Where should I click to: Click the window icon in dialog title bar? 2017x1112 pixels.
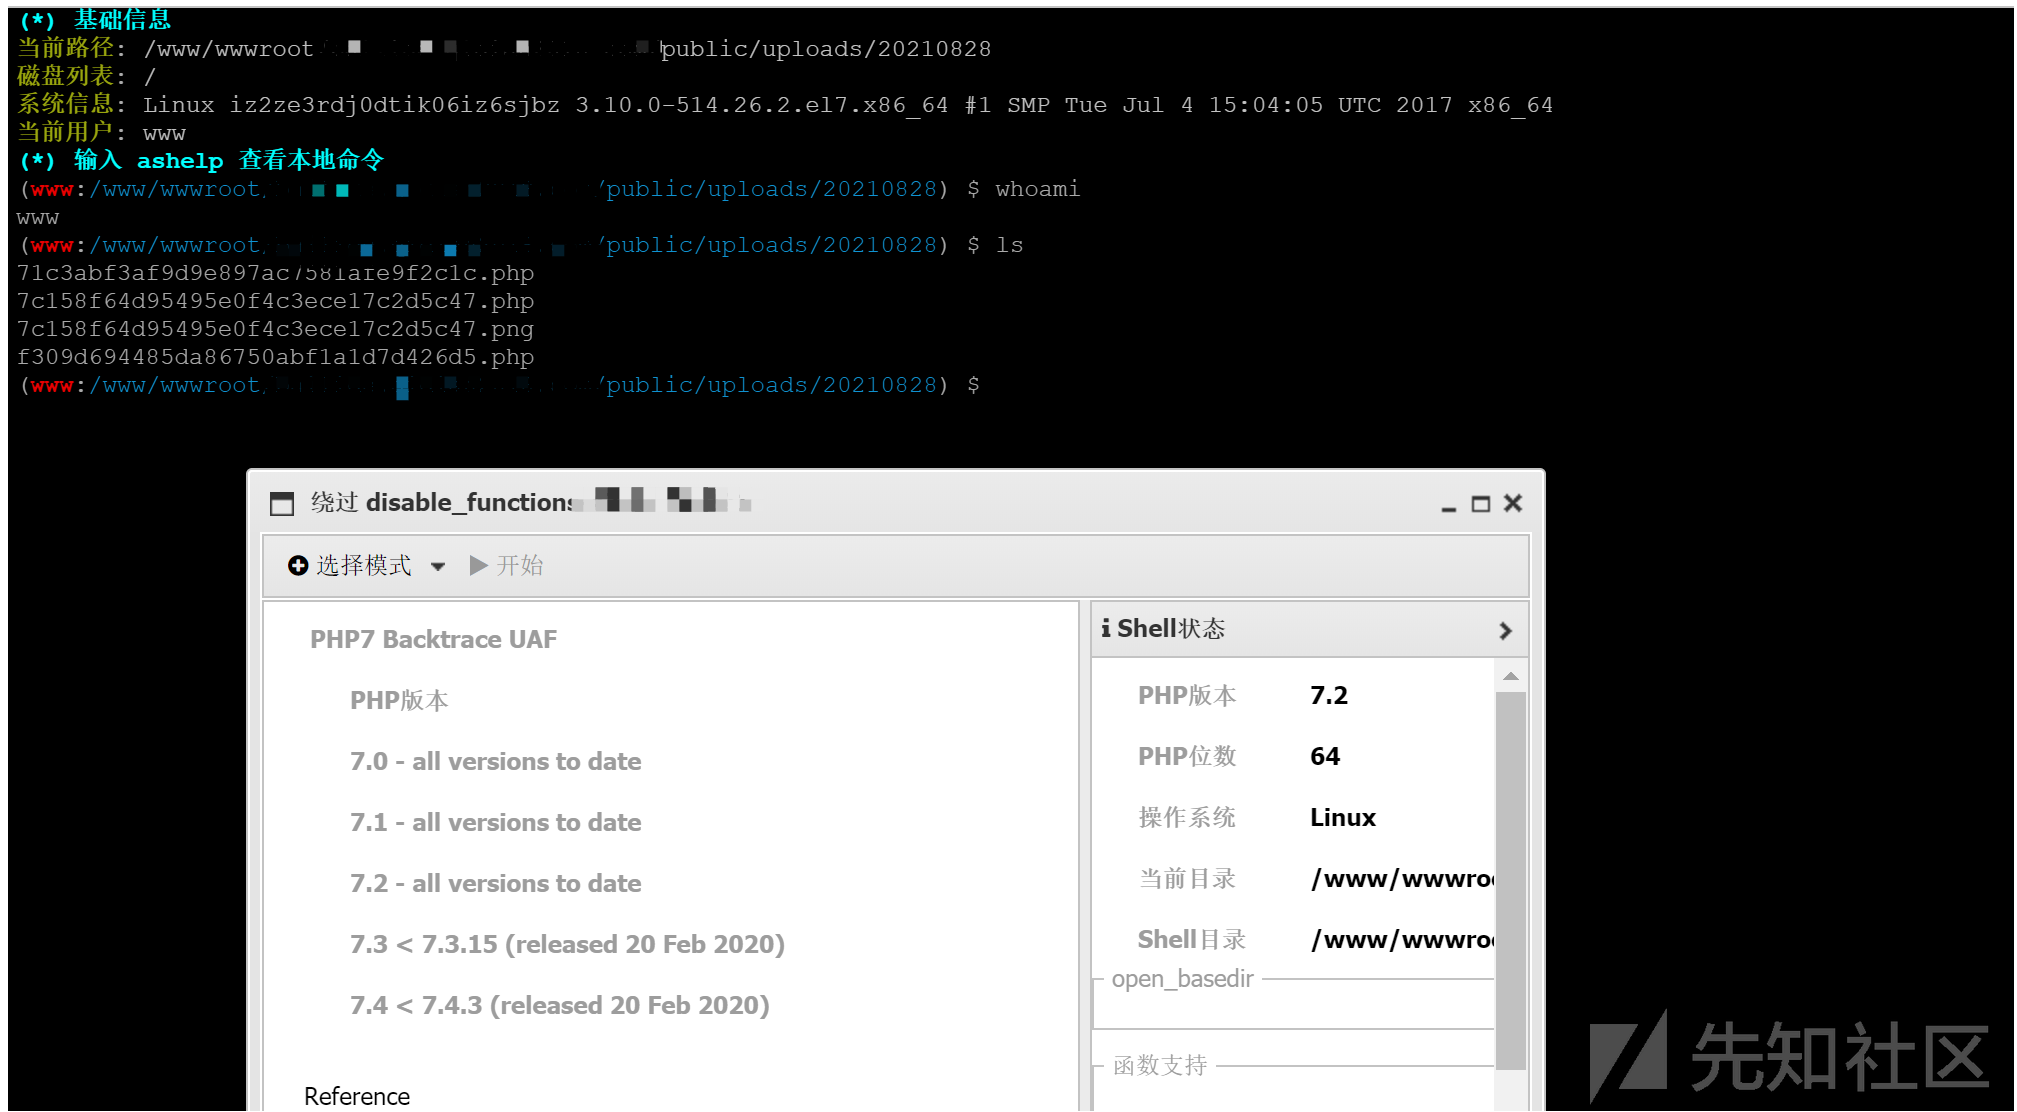[x=282, y=503]
